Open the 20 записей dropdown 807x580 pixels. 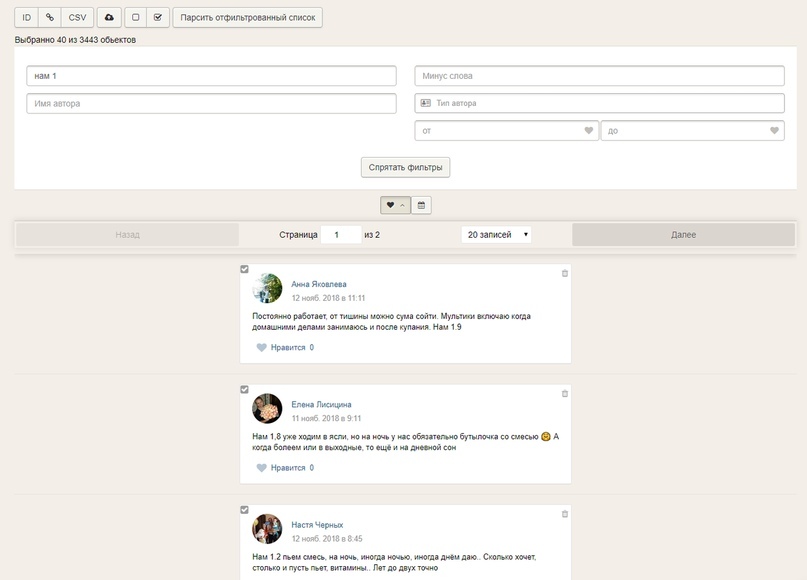pyautogui.click(x=497, y=235)
